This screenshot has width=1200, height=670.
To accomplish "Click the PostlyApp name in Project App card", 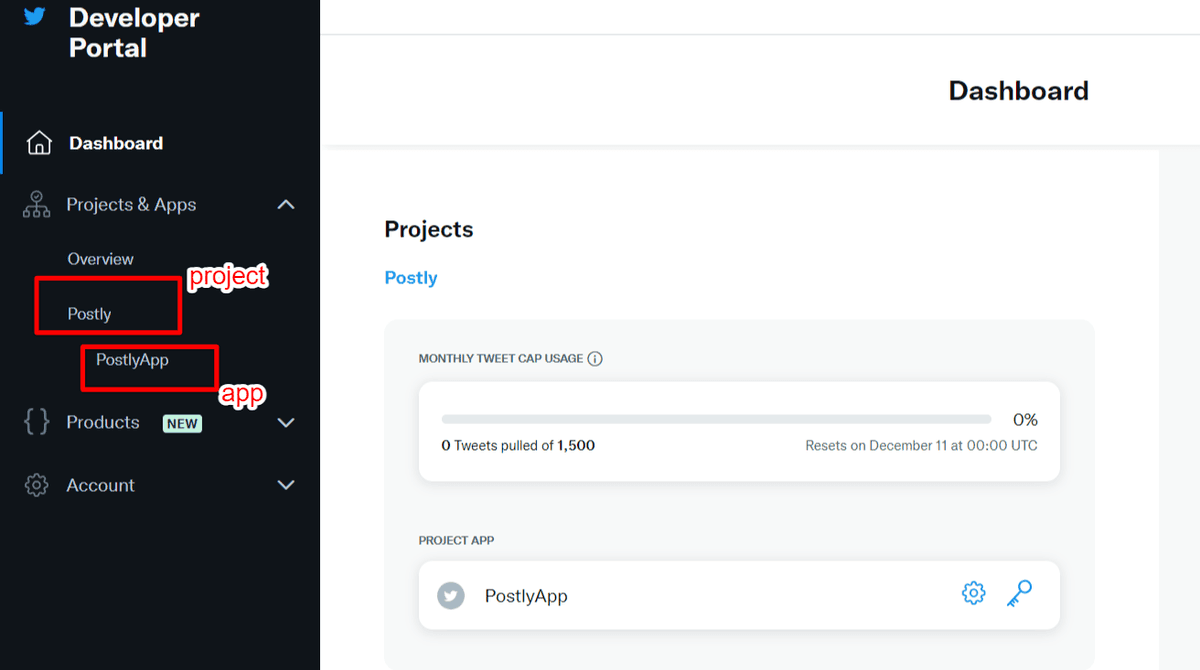I will coord(526,596).
